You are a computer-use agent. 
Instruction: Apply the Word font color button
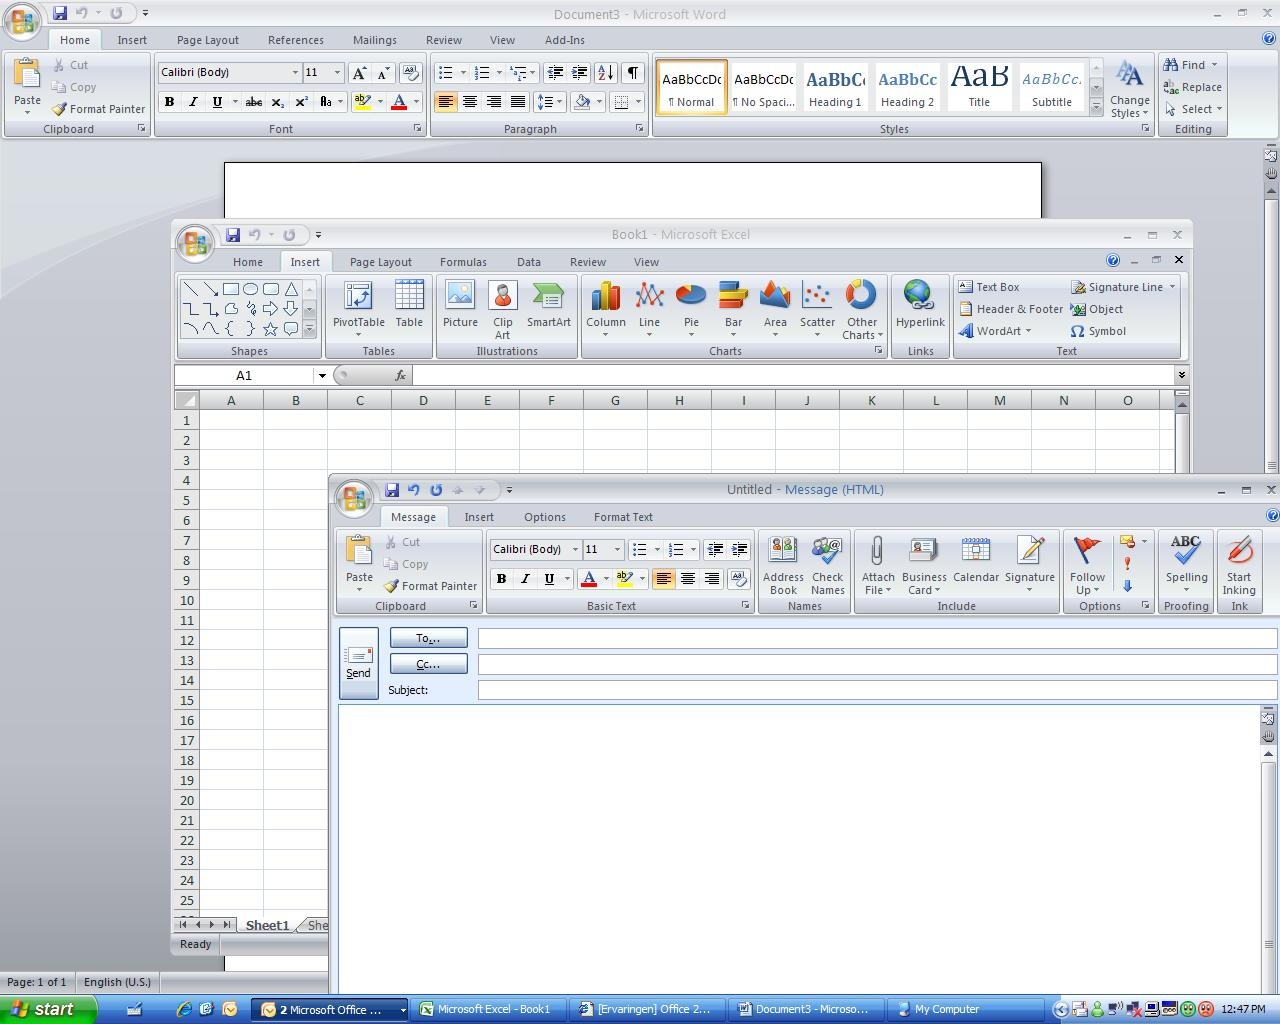[x=399, y=102]
